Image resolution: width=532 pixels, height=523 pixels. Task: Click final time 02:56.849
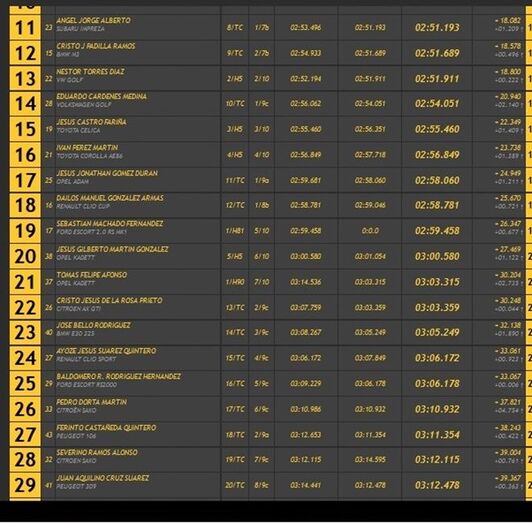[x=437, y=155]
